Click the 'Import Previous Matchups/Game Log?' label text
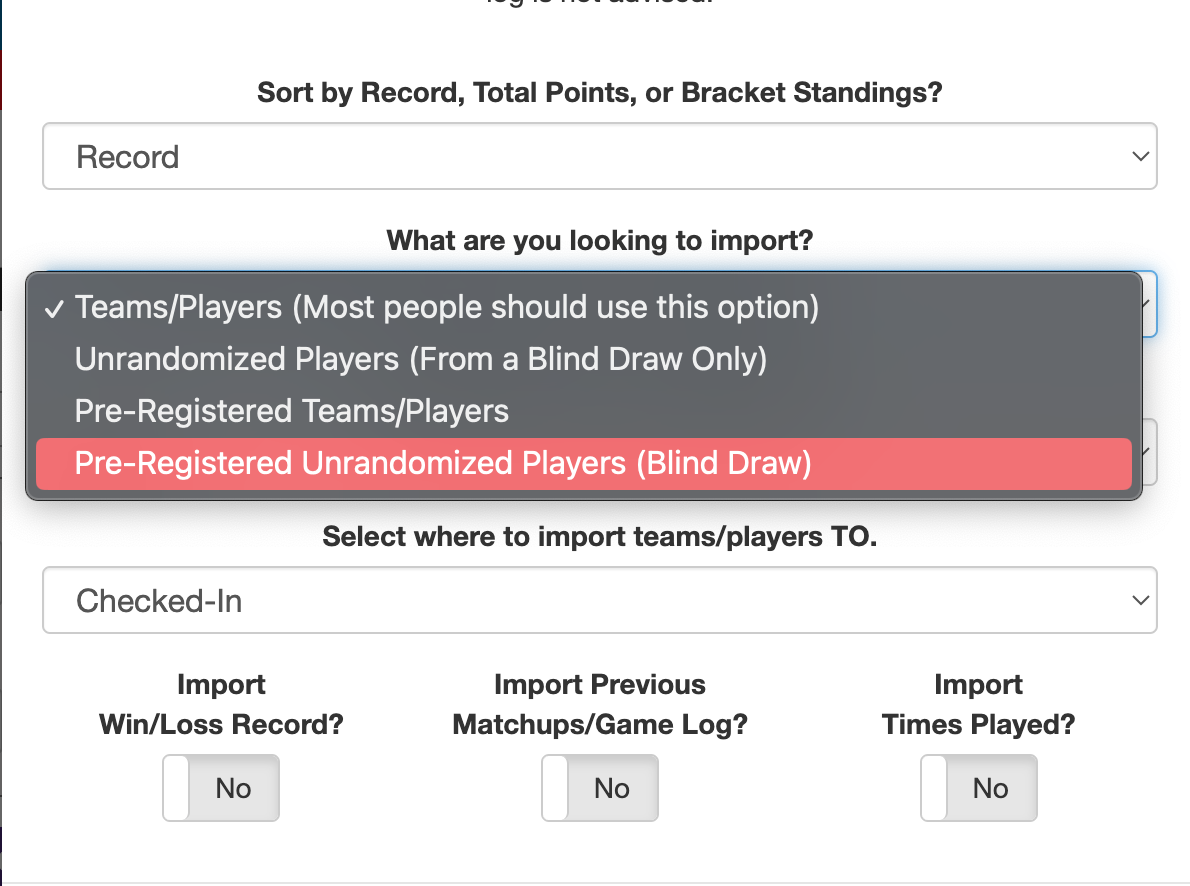The image size is (1190, 886). [x=600, y=705]
